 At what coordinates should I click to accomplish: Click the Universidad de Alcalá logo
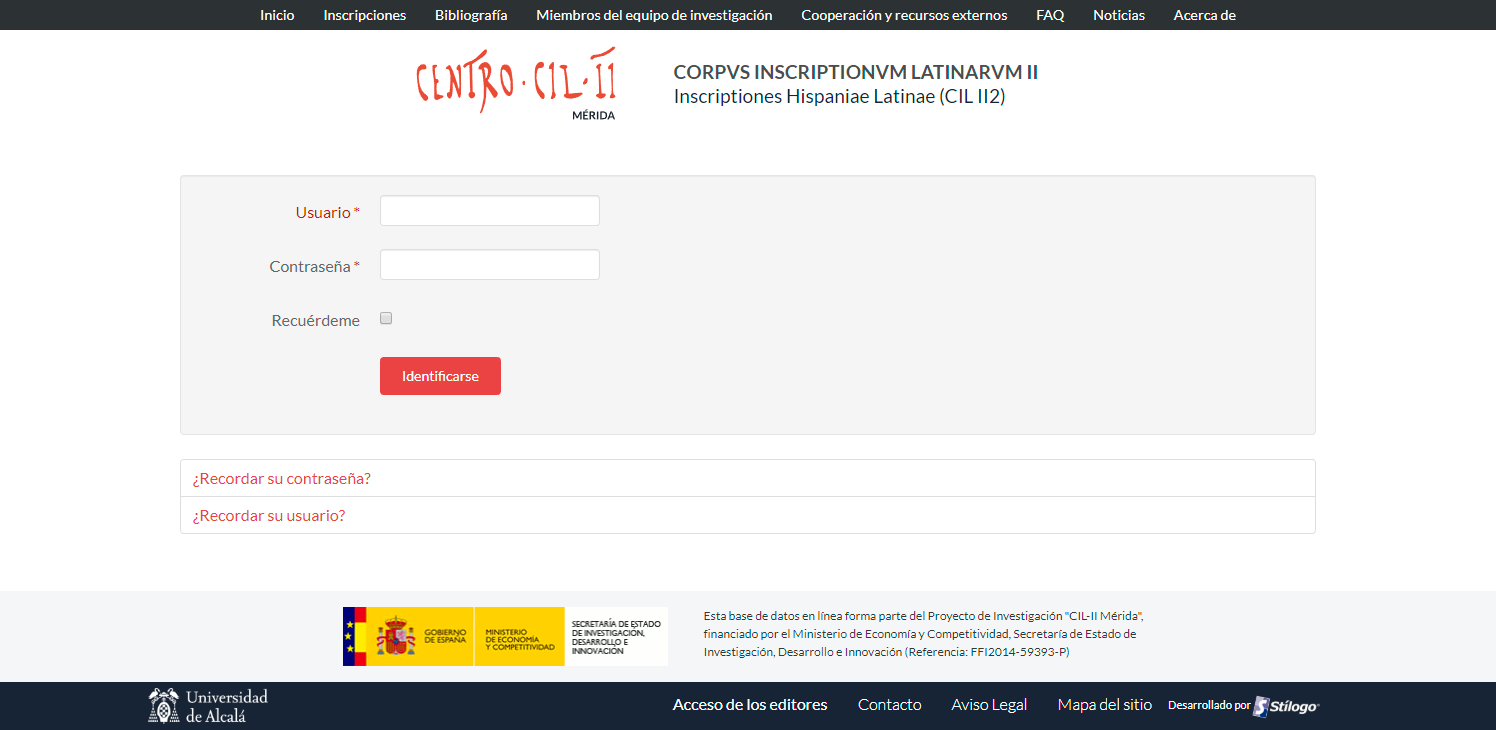208,705
